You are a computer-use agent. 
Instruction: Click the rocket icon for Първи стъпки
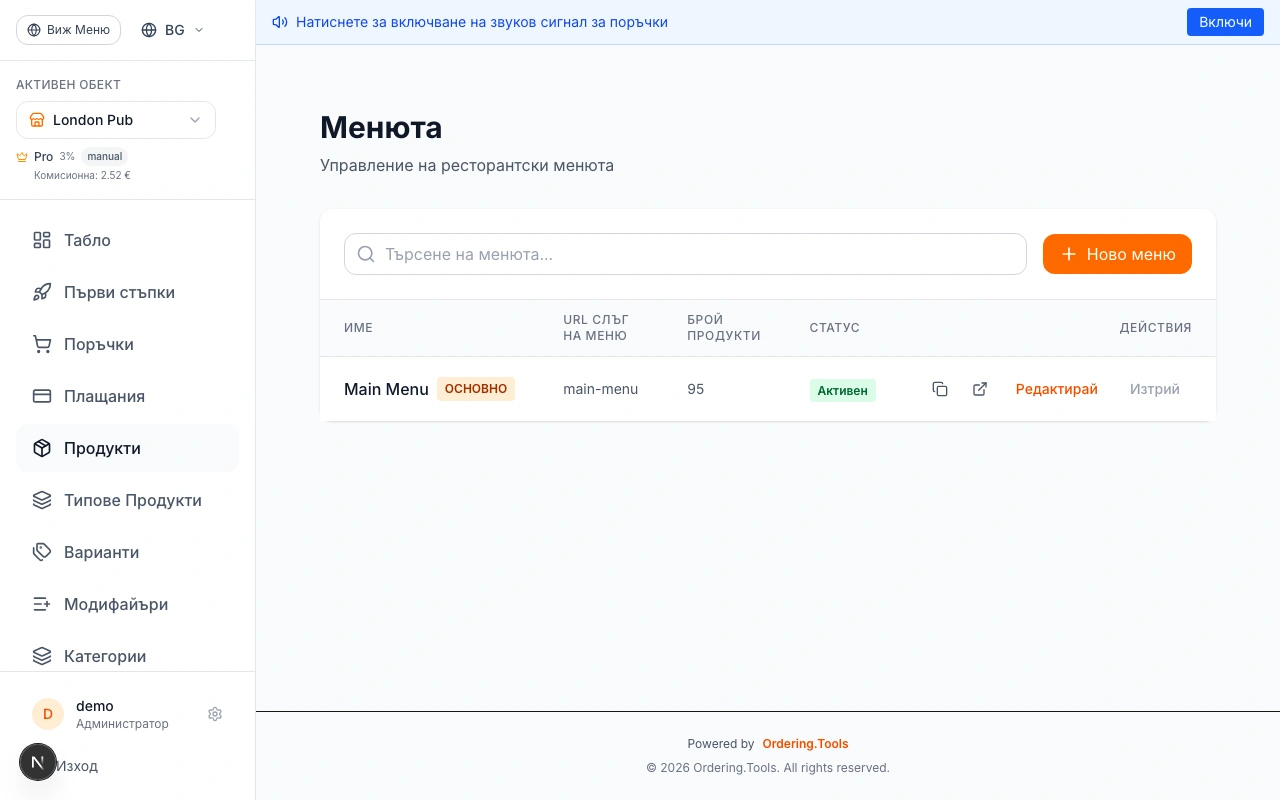pyautogui.click(x=42, y=292)
